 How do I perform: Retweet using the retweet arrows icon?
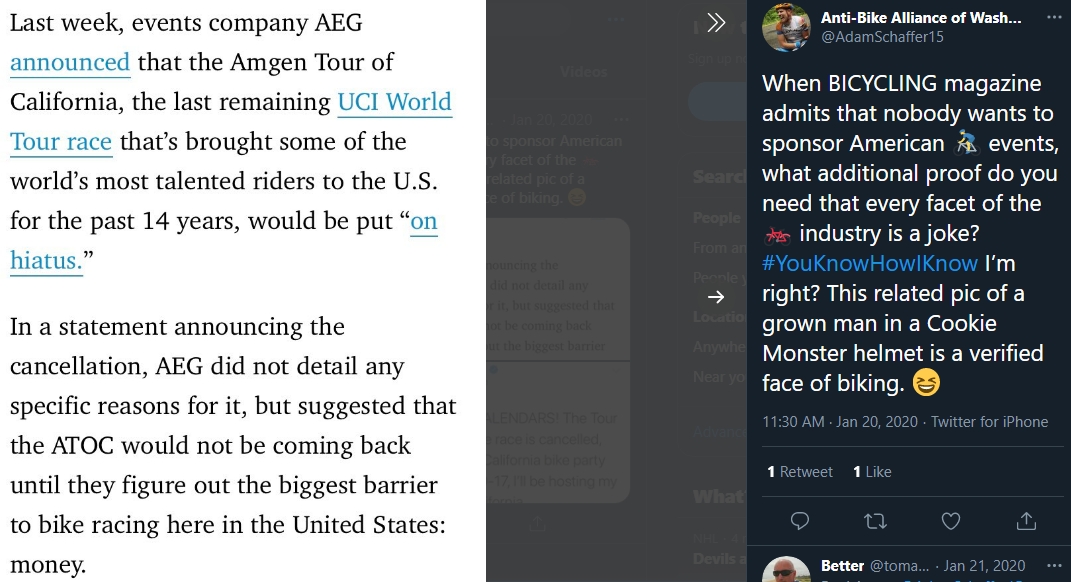(x=875, y=521)
